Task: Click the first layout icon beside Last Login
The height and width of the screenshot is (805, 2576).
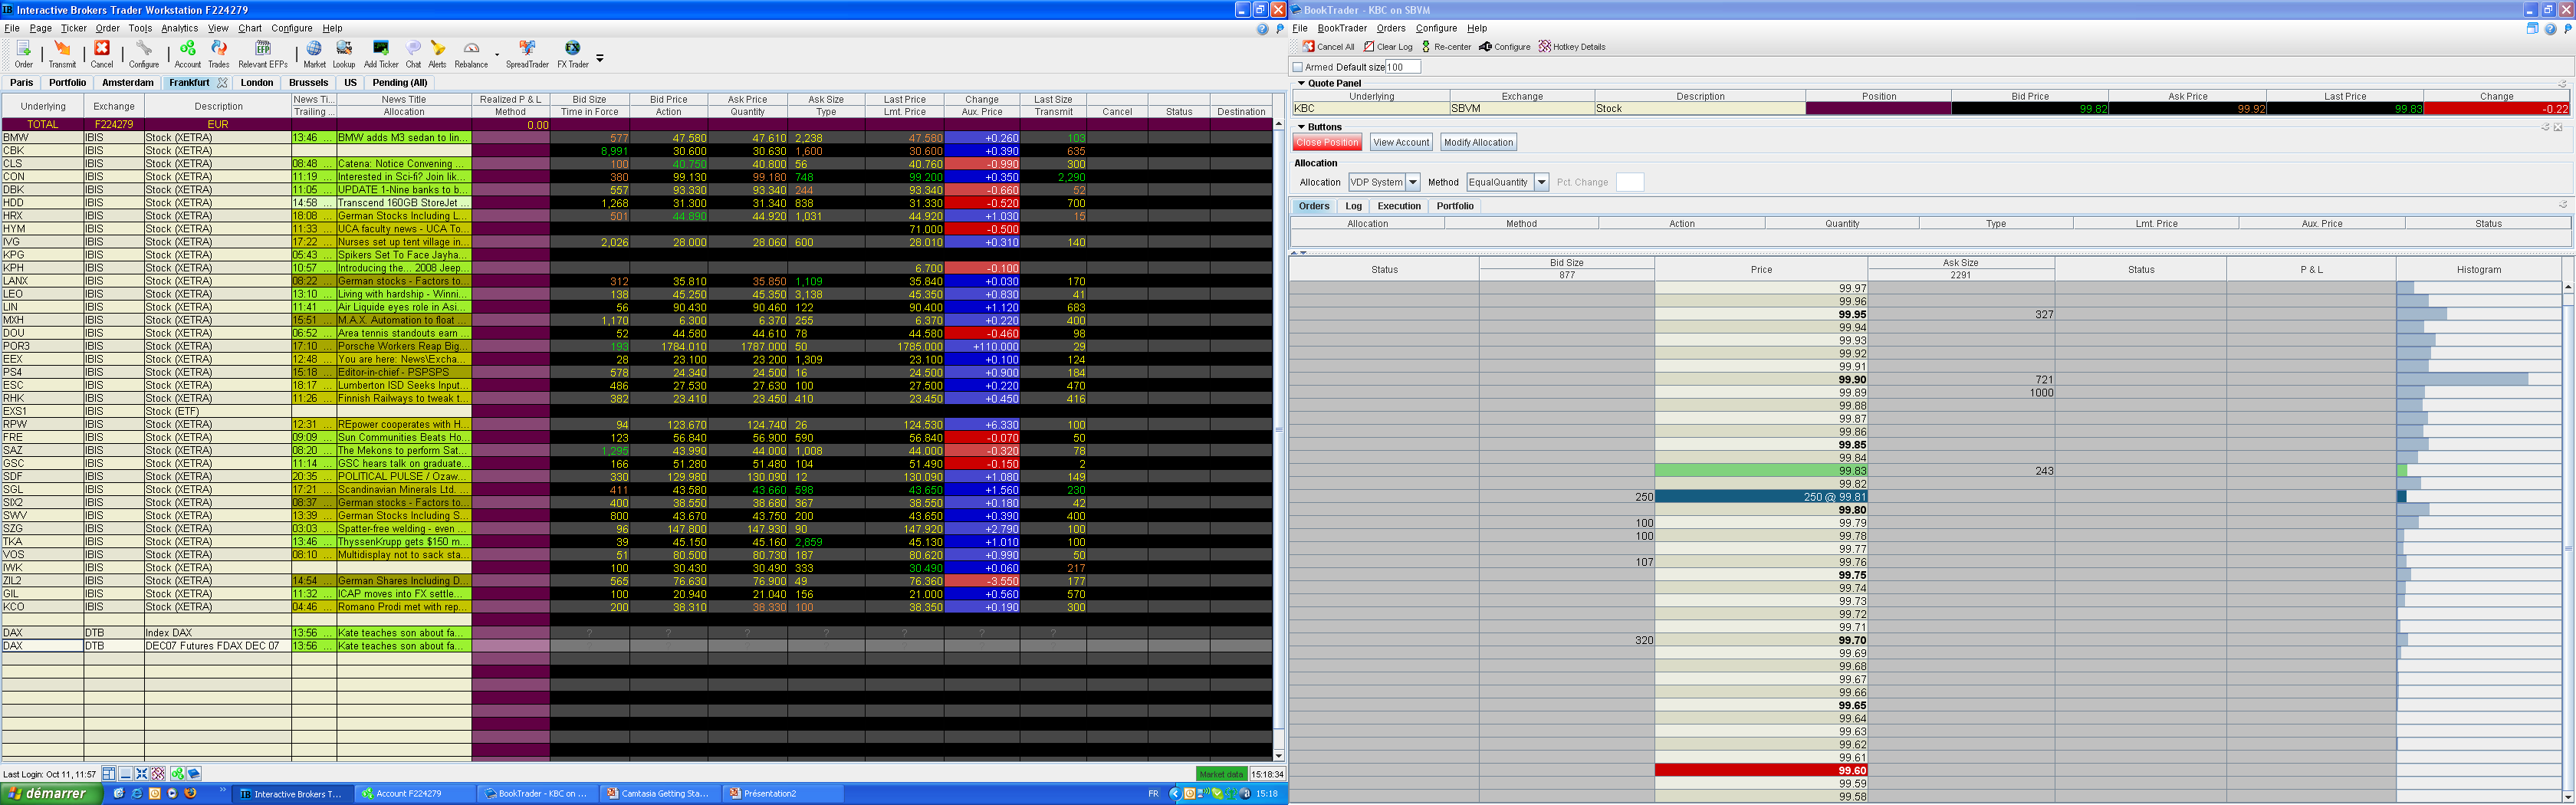Action: 108,773
